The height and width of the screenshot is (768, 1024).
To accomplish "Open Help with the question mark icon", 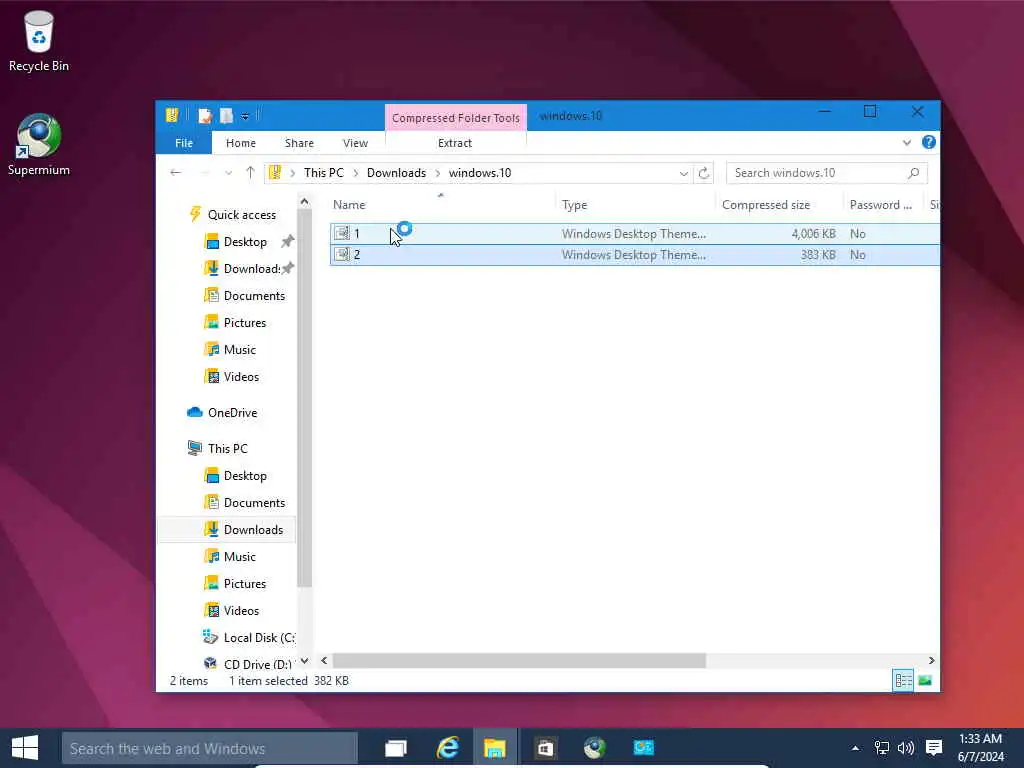I will [x=929, y=142].
